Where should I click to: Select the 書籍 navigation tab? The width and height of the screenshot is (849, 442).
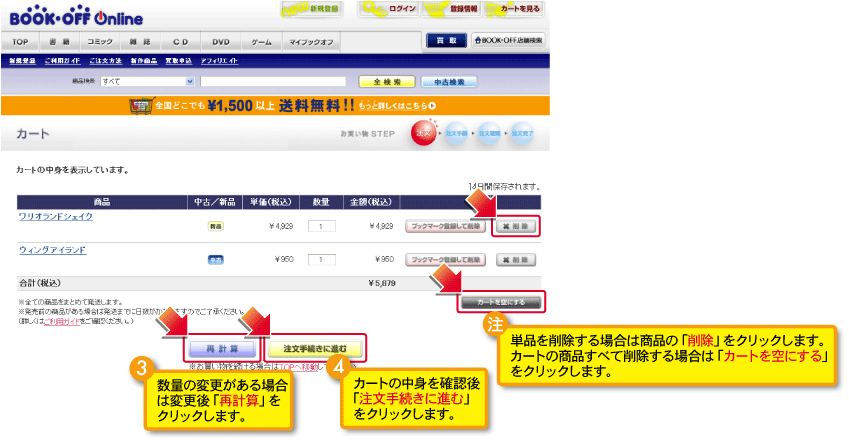tap(60, 42)
